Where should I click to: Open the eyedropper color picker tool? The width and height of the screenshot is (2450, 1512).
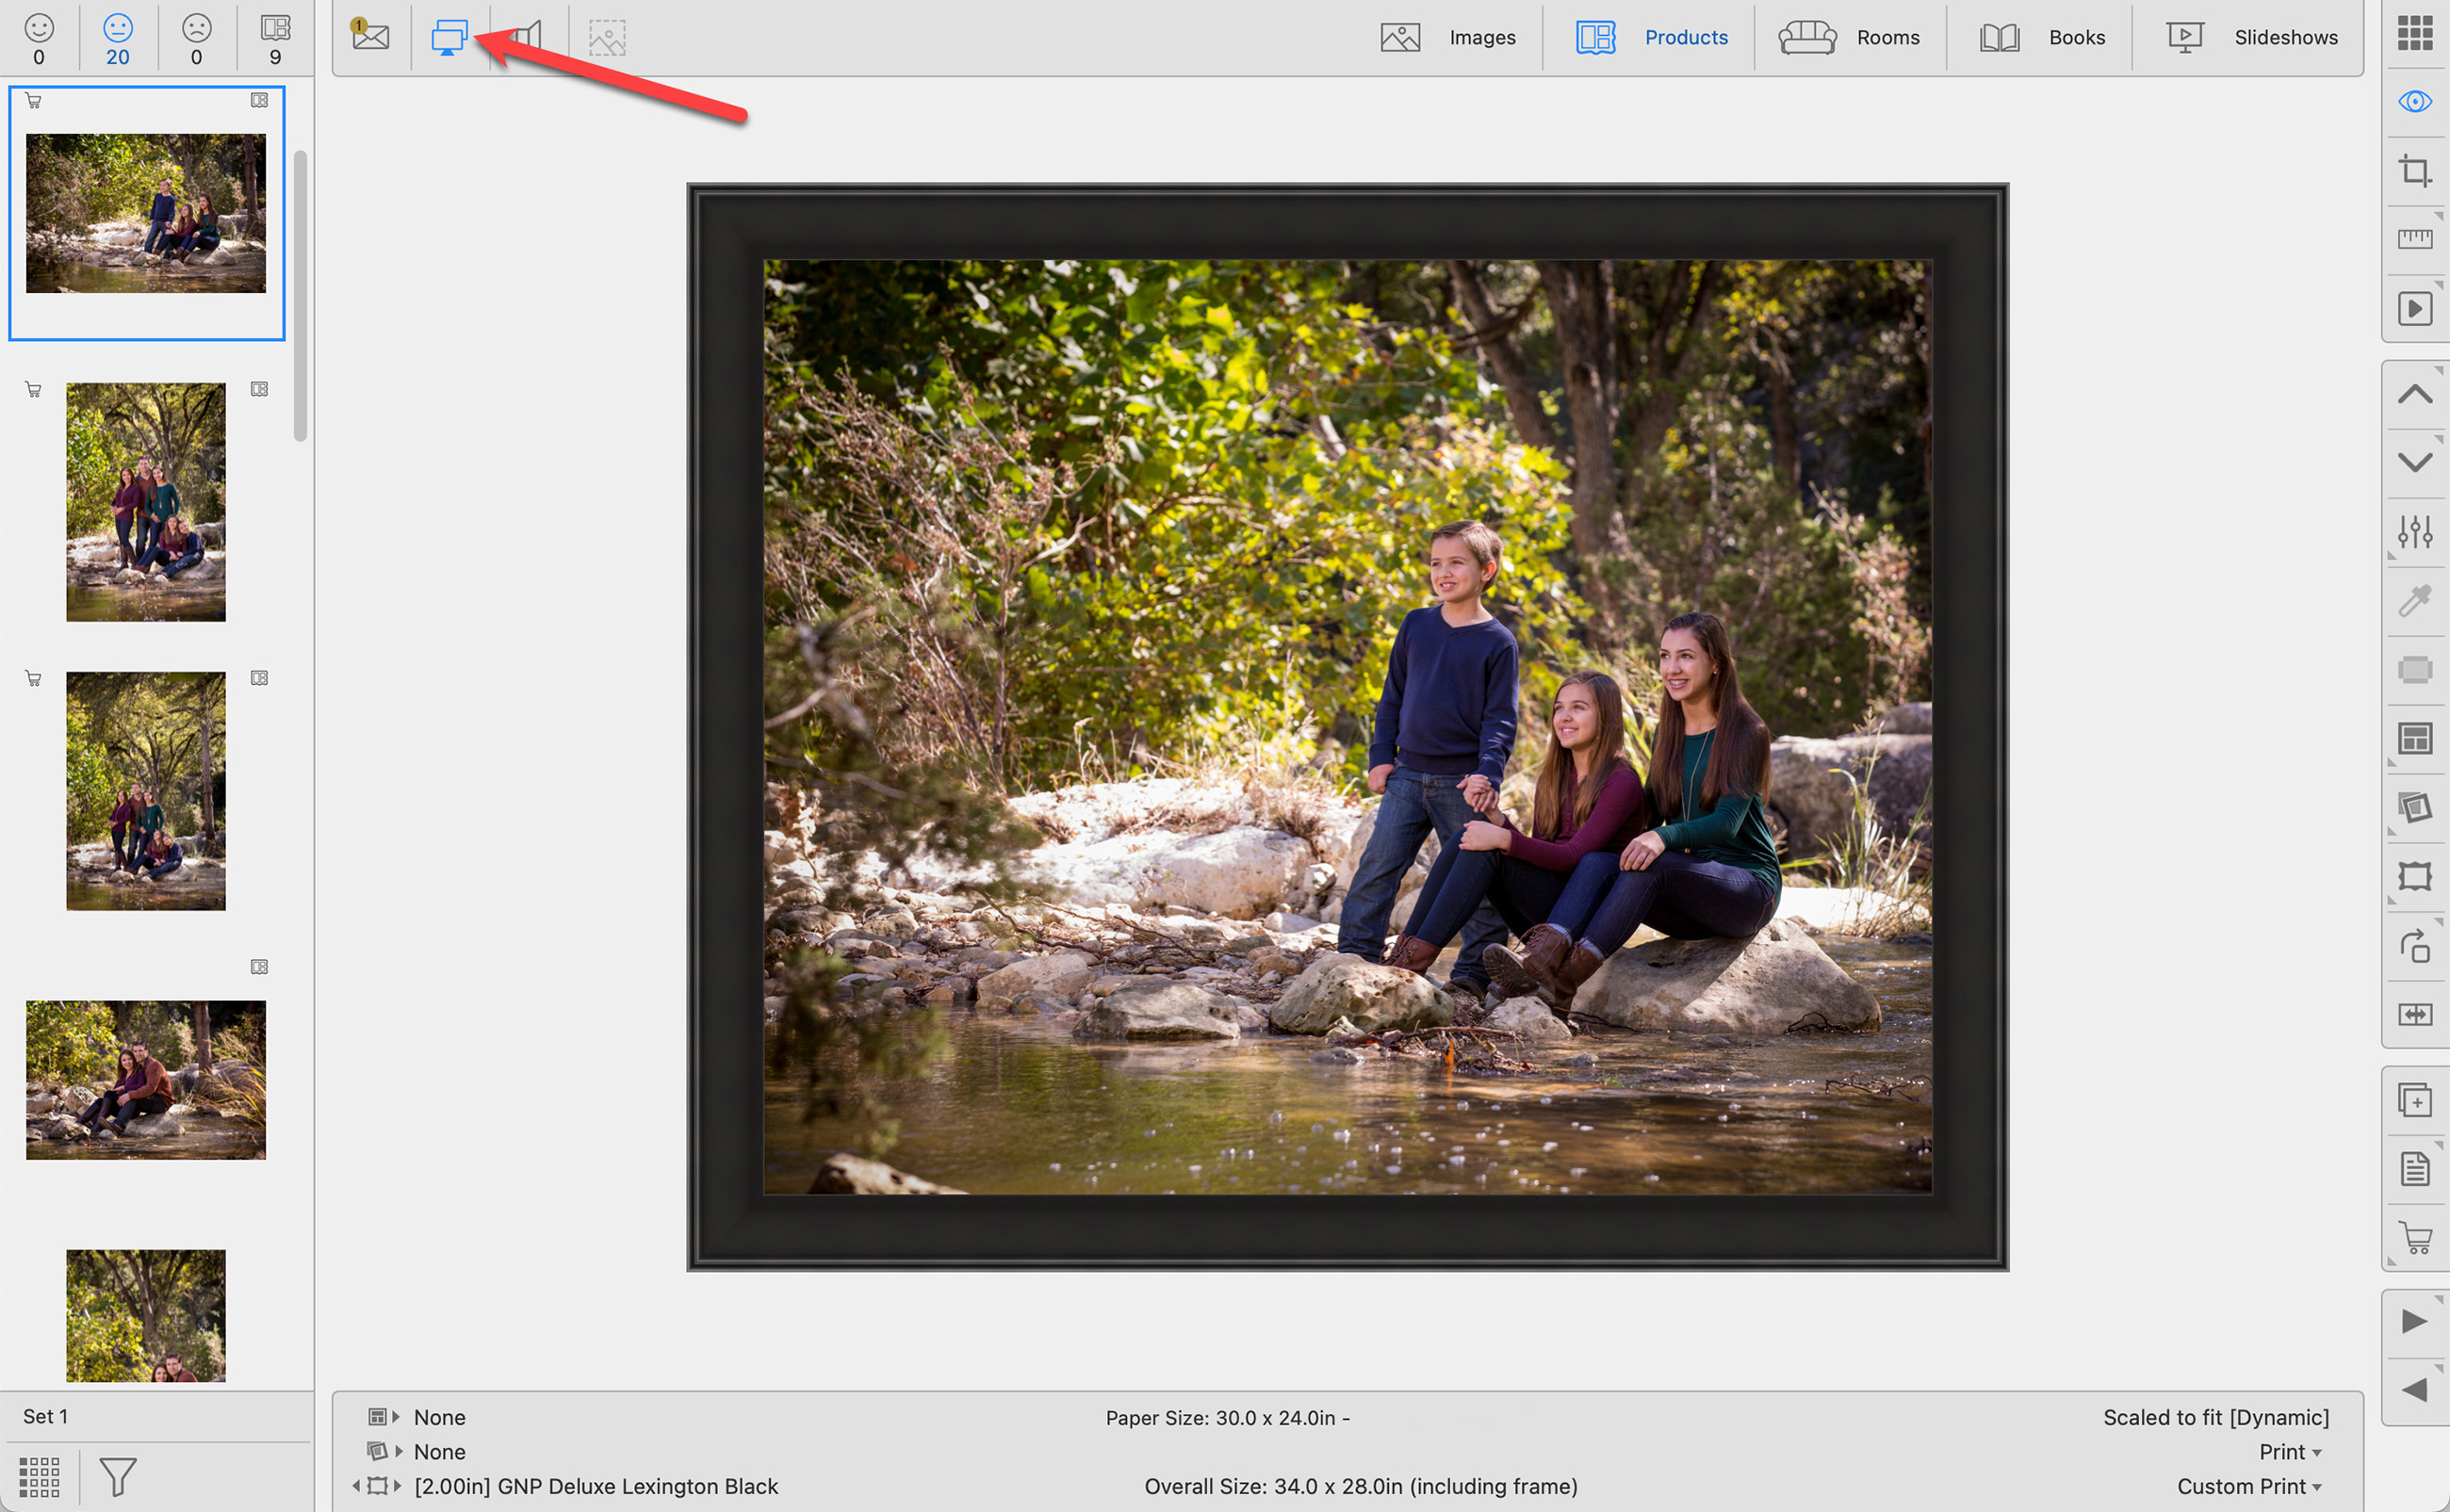[2414, 600]
